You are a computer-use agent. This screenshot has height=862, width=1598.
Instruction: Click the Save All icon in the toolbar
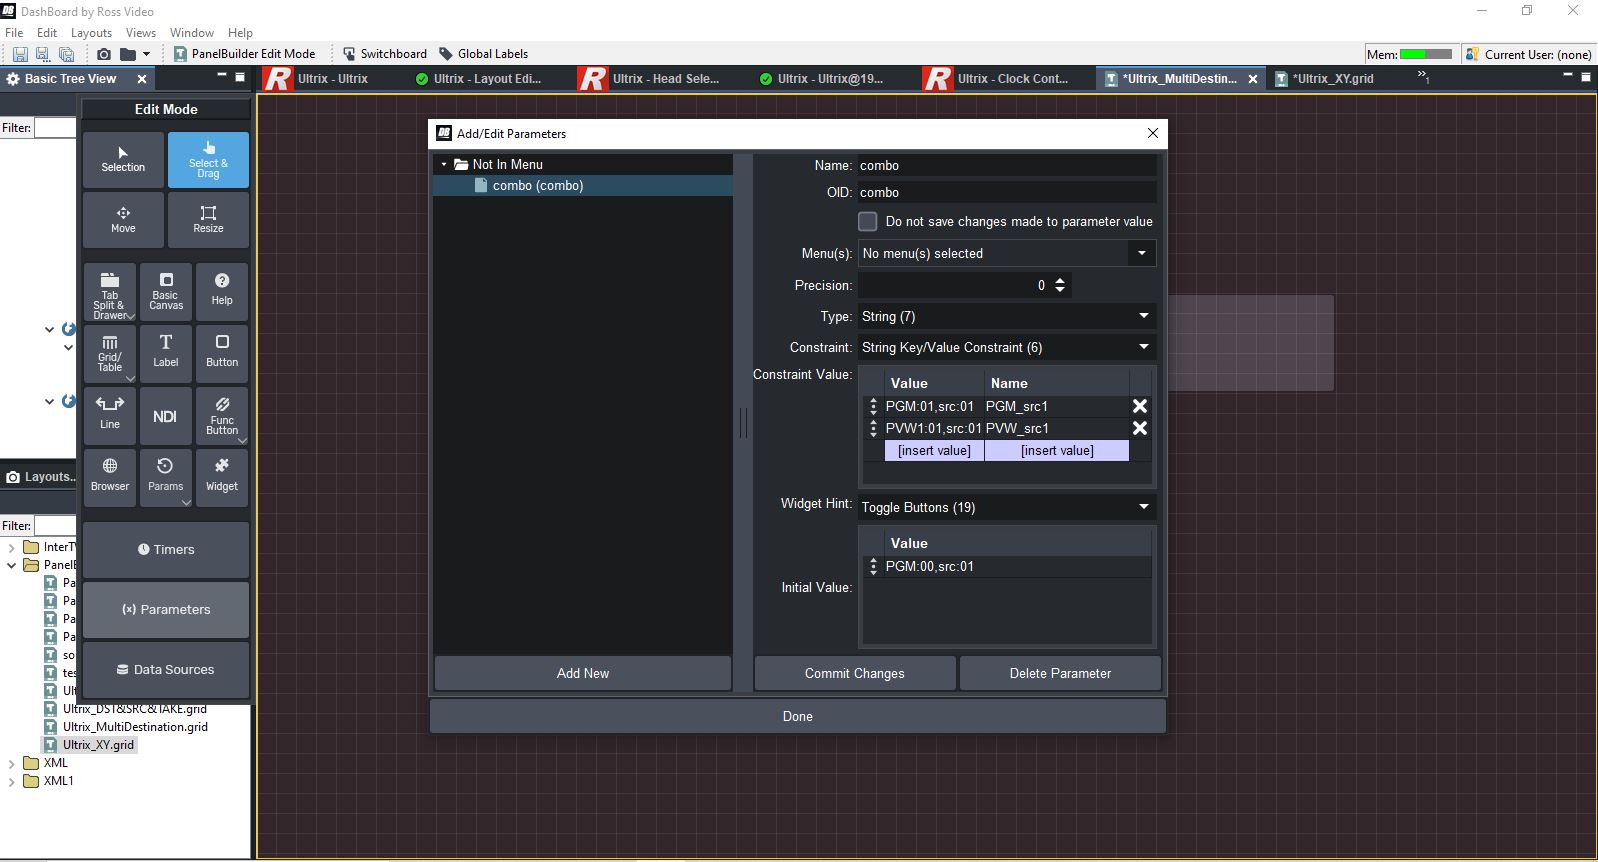[66, 54]
